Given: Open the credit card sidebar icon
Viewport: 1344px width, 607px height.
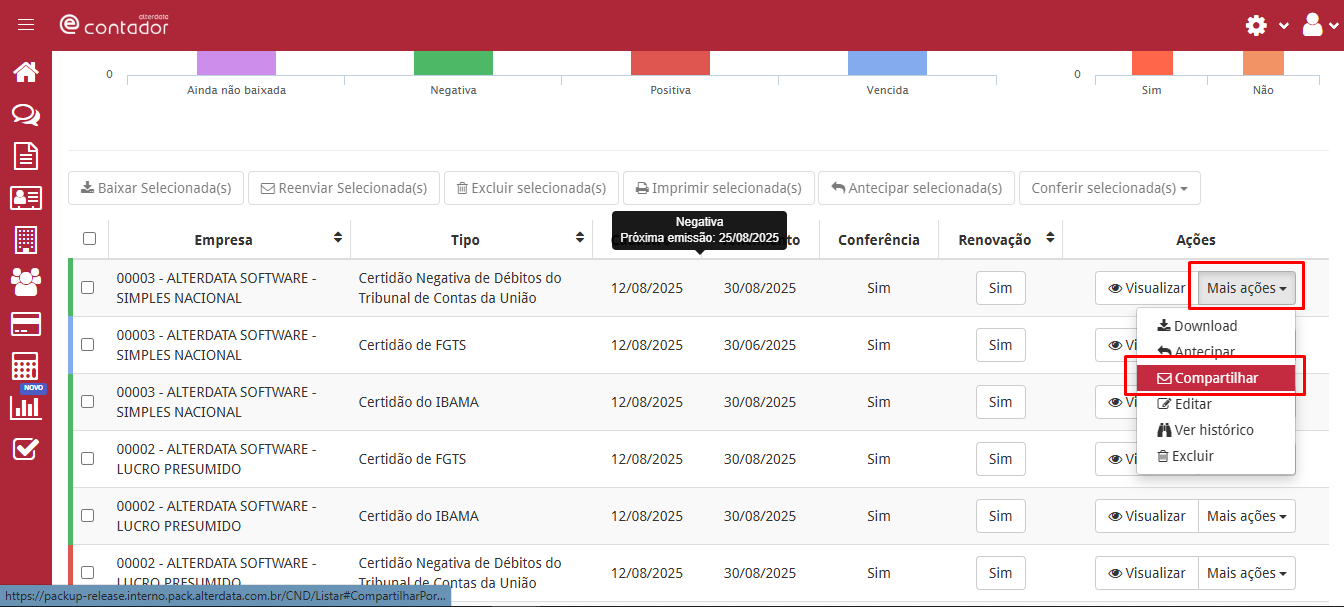Looking at the screenshot, I should coord(26,324).
